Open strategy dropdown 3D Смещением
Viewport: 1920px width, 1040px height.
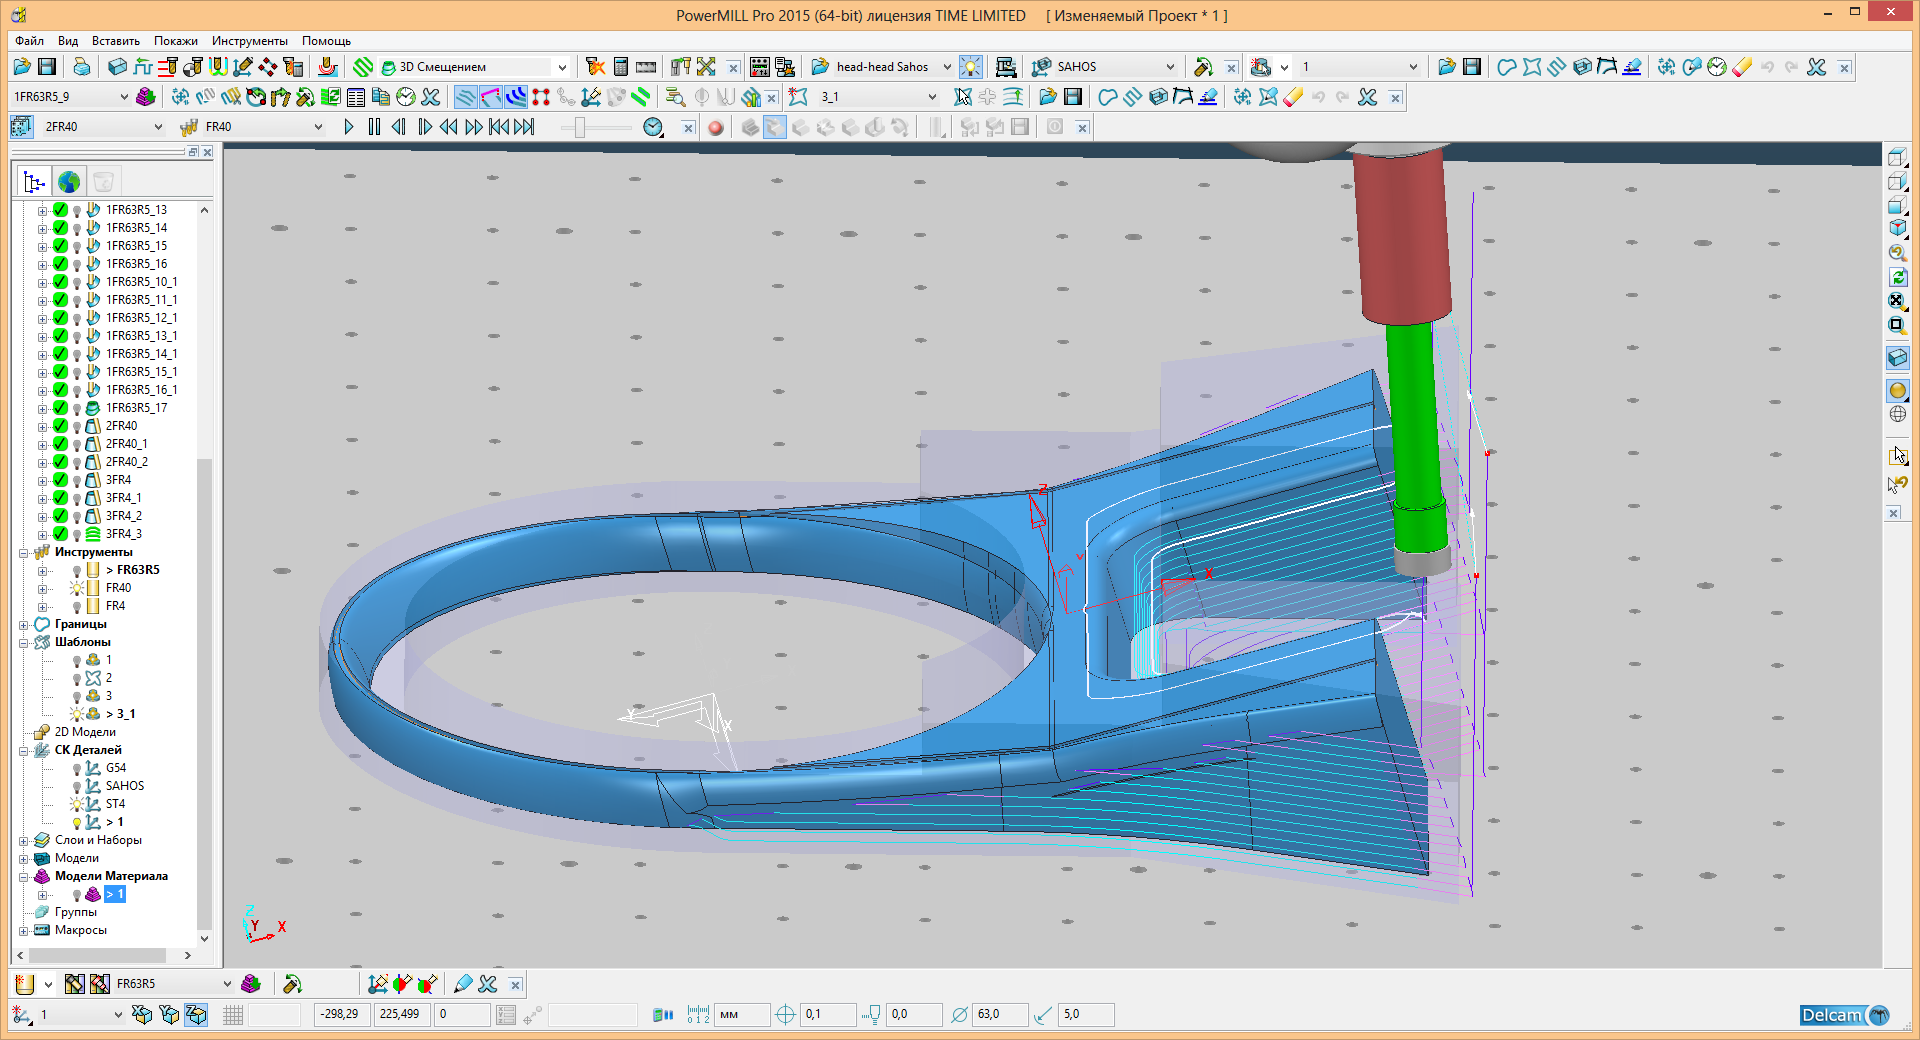click(x=474, y=67)
